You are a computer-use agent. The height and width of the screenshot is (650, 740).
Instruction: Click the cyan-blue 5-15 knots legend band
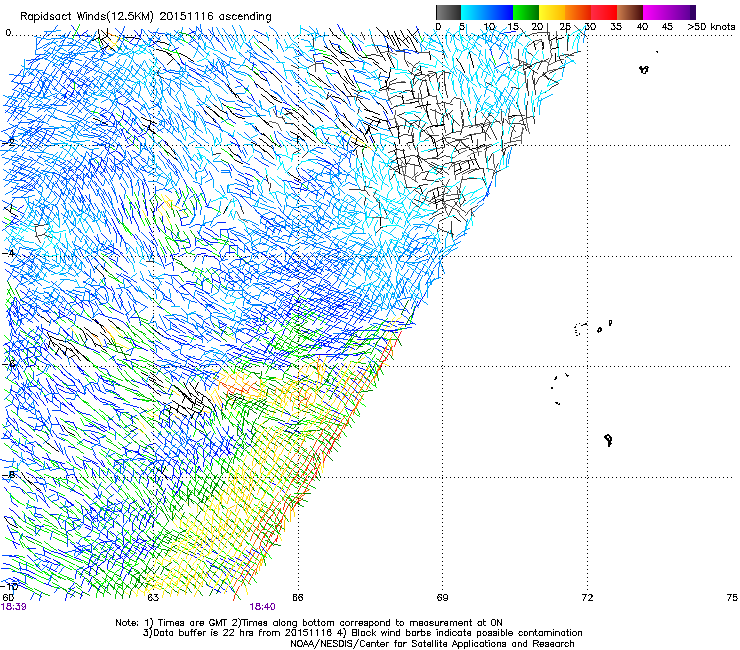[x=487, y=12]
